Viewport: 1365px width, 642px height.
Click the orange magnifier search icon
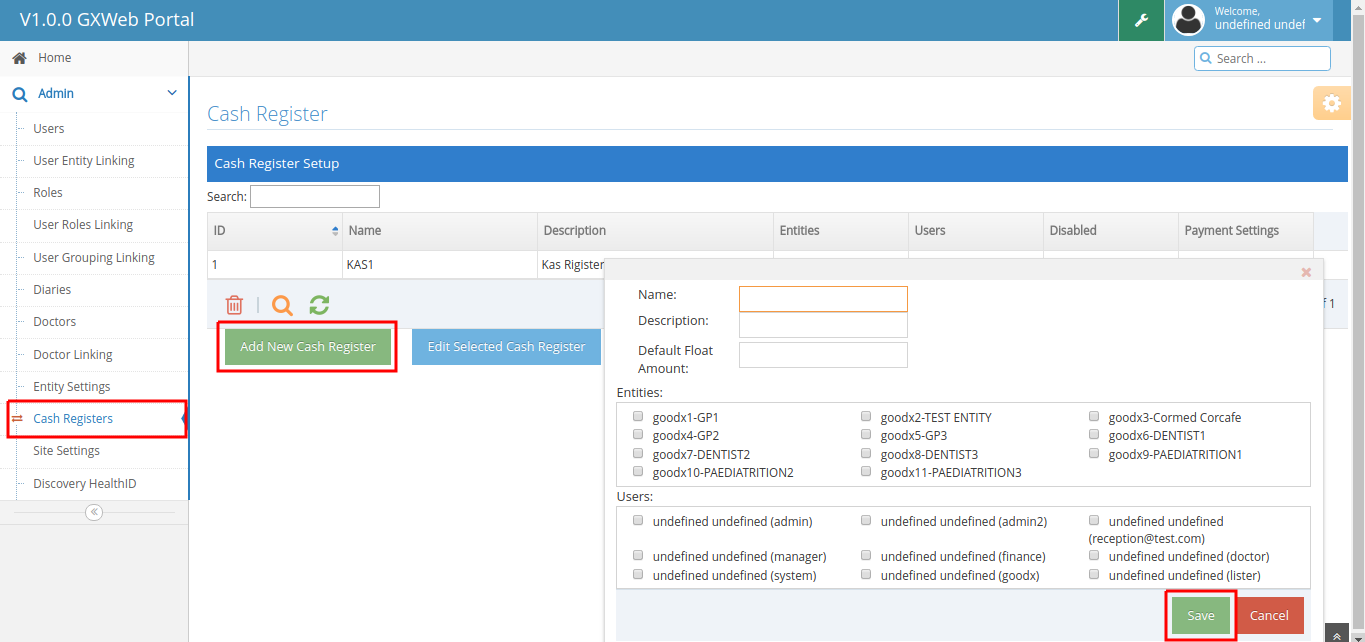pyautogui.click(x=282, y=305)
